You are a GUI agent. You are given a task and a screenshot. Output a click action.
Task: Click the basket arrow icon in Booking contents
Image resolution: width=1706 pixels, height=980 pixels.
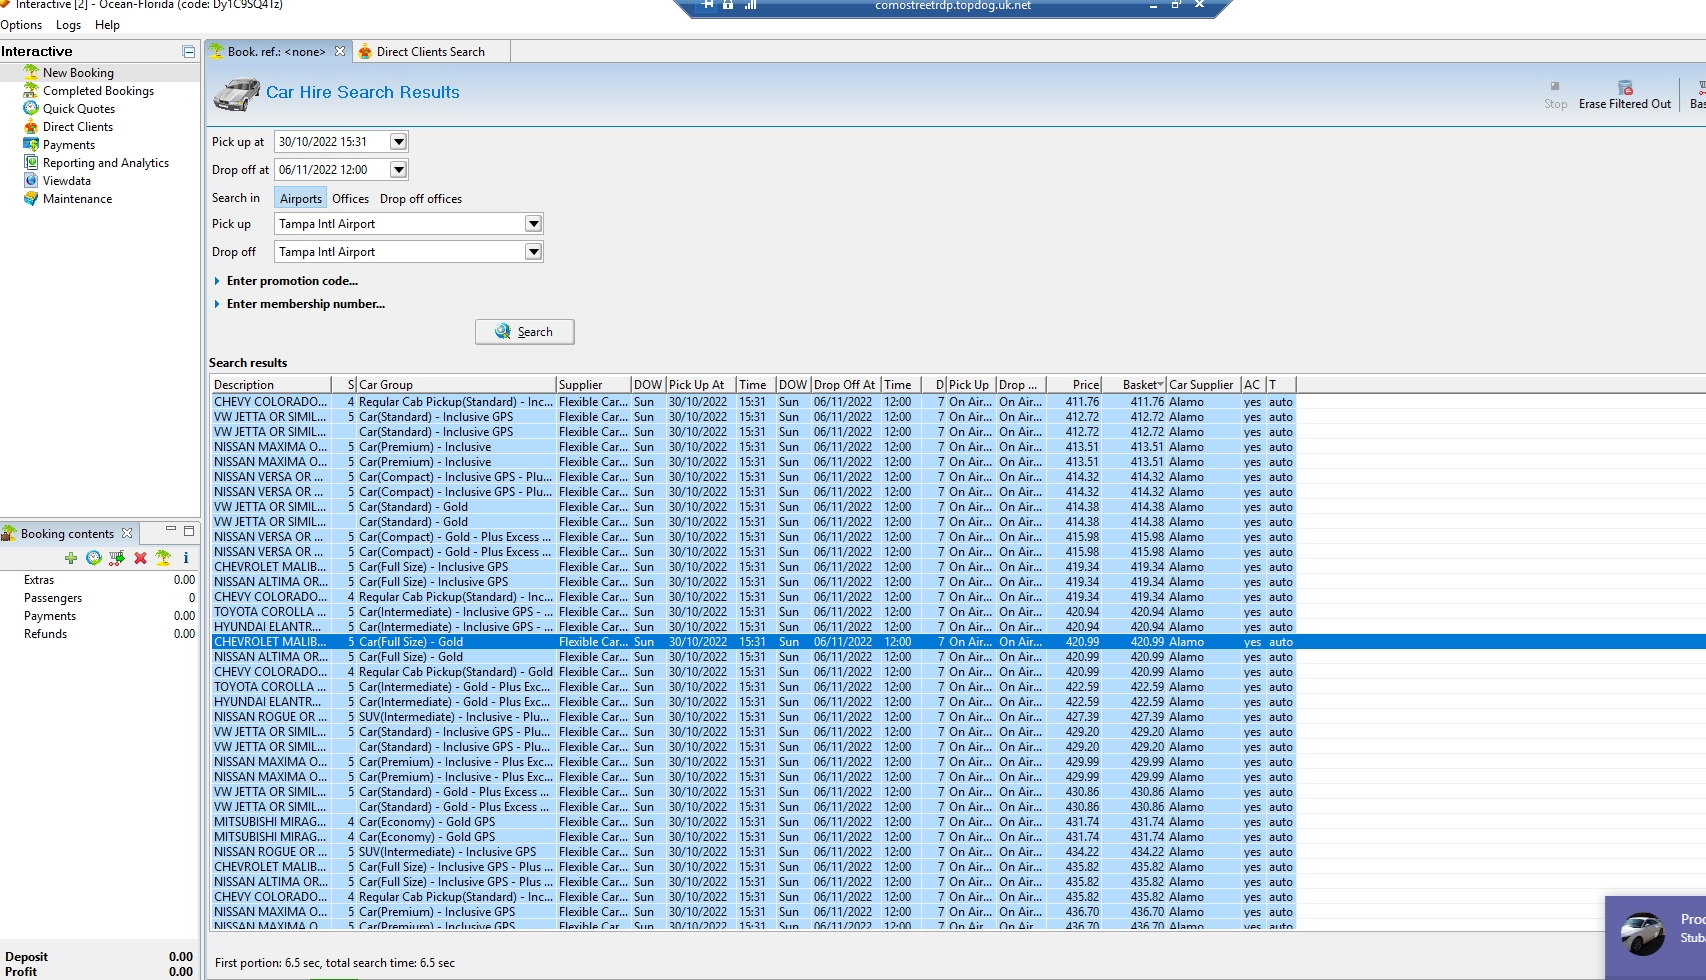[117, 558]
